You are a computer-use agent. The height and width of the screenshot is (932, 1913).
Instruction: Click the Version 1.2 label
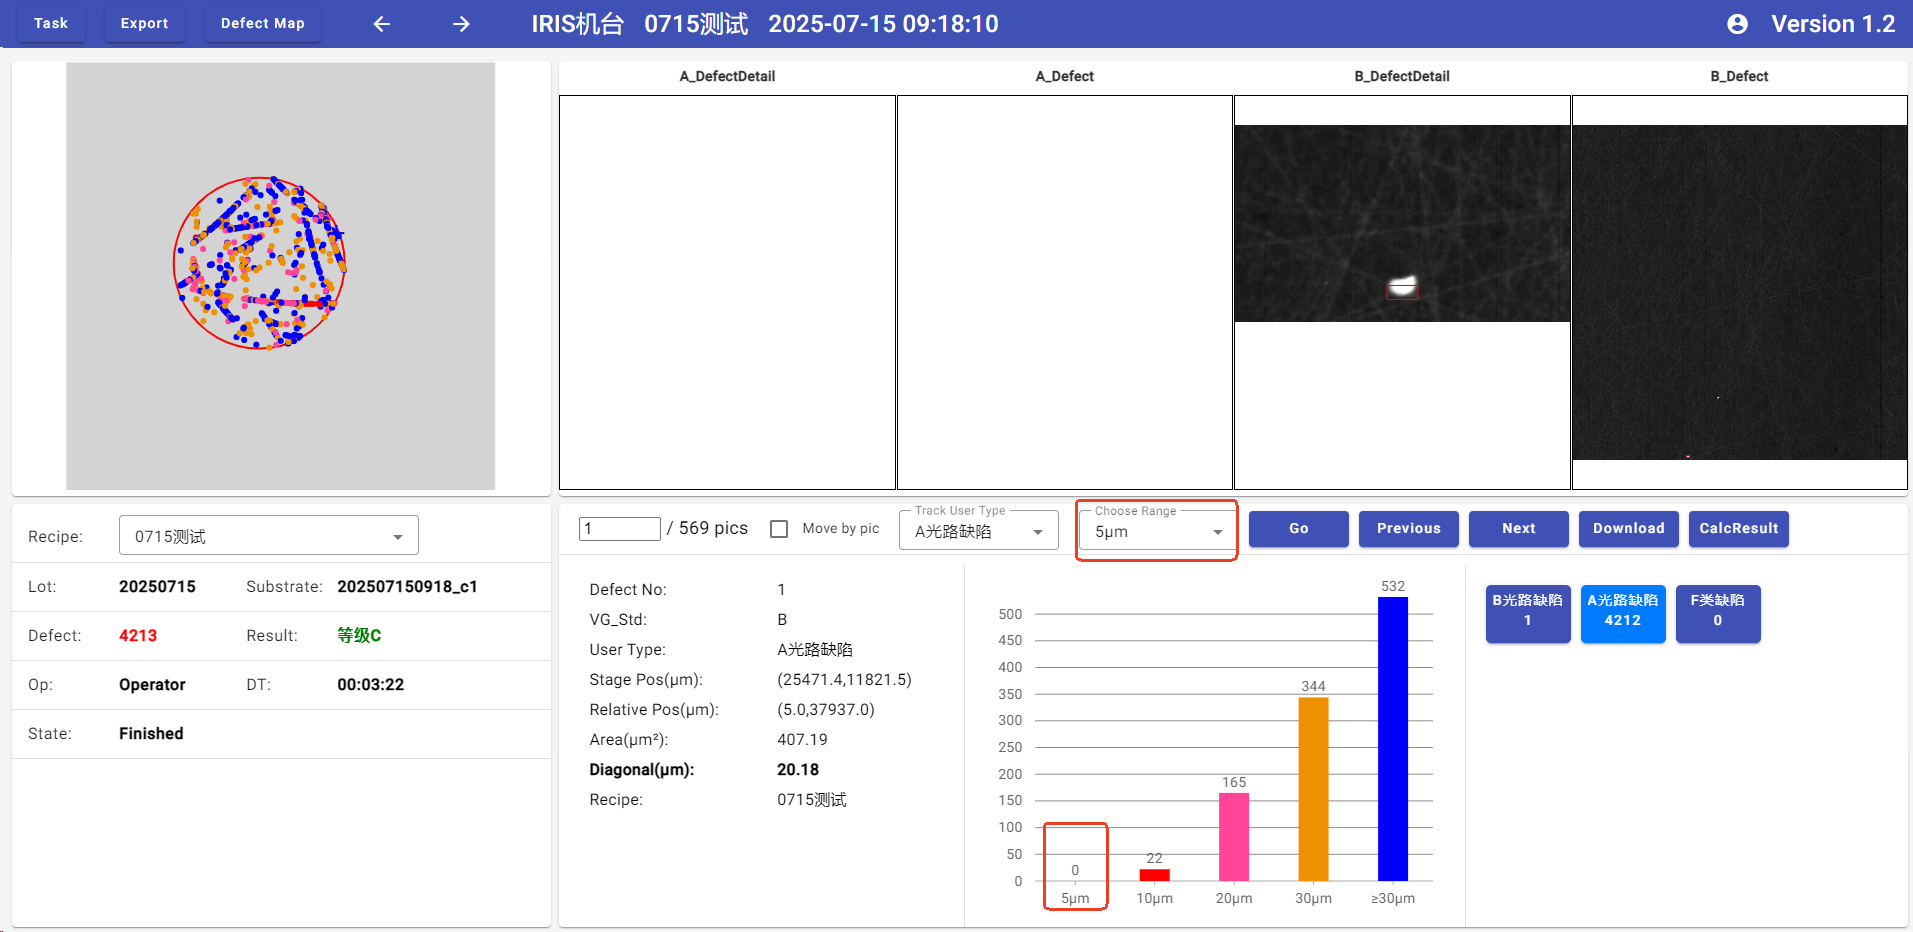pyautogui.click(x=1833, y=24)
